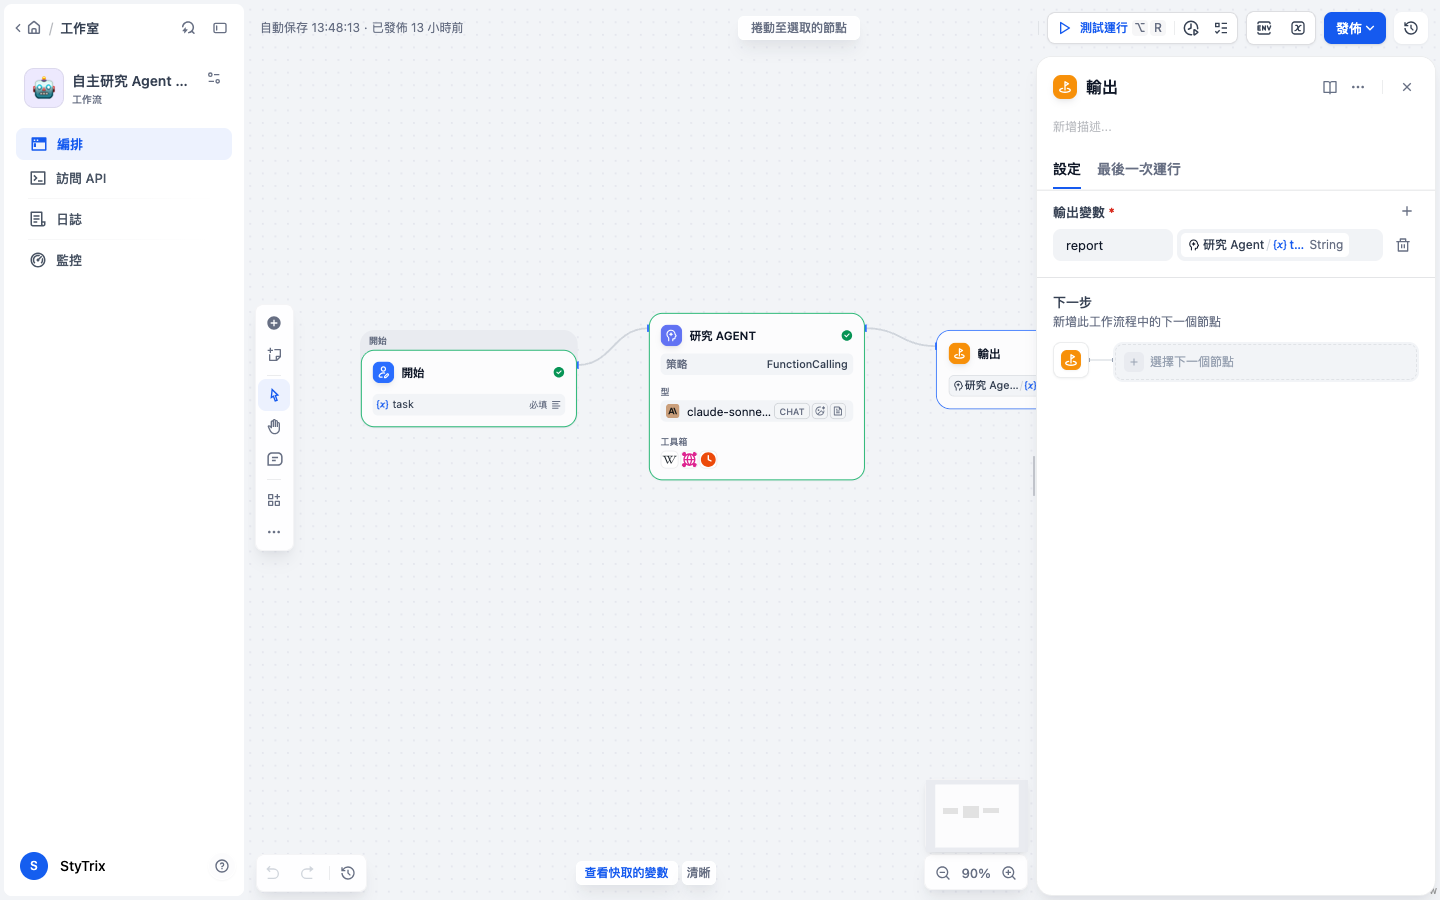Click the undo arrow button

click(x=273, y=873)
